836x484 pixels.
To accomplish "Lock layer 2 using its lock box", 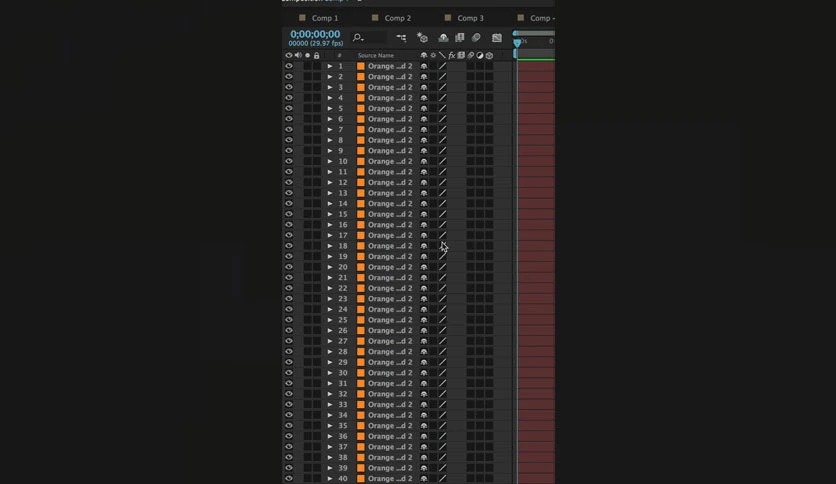I will 317,77.
